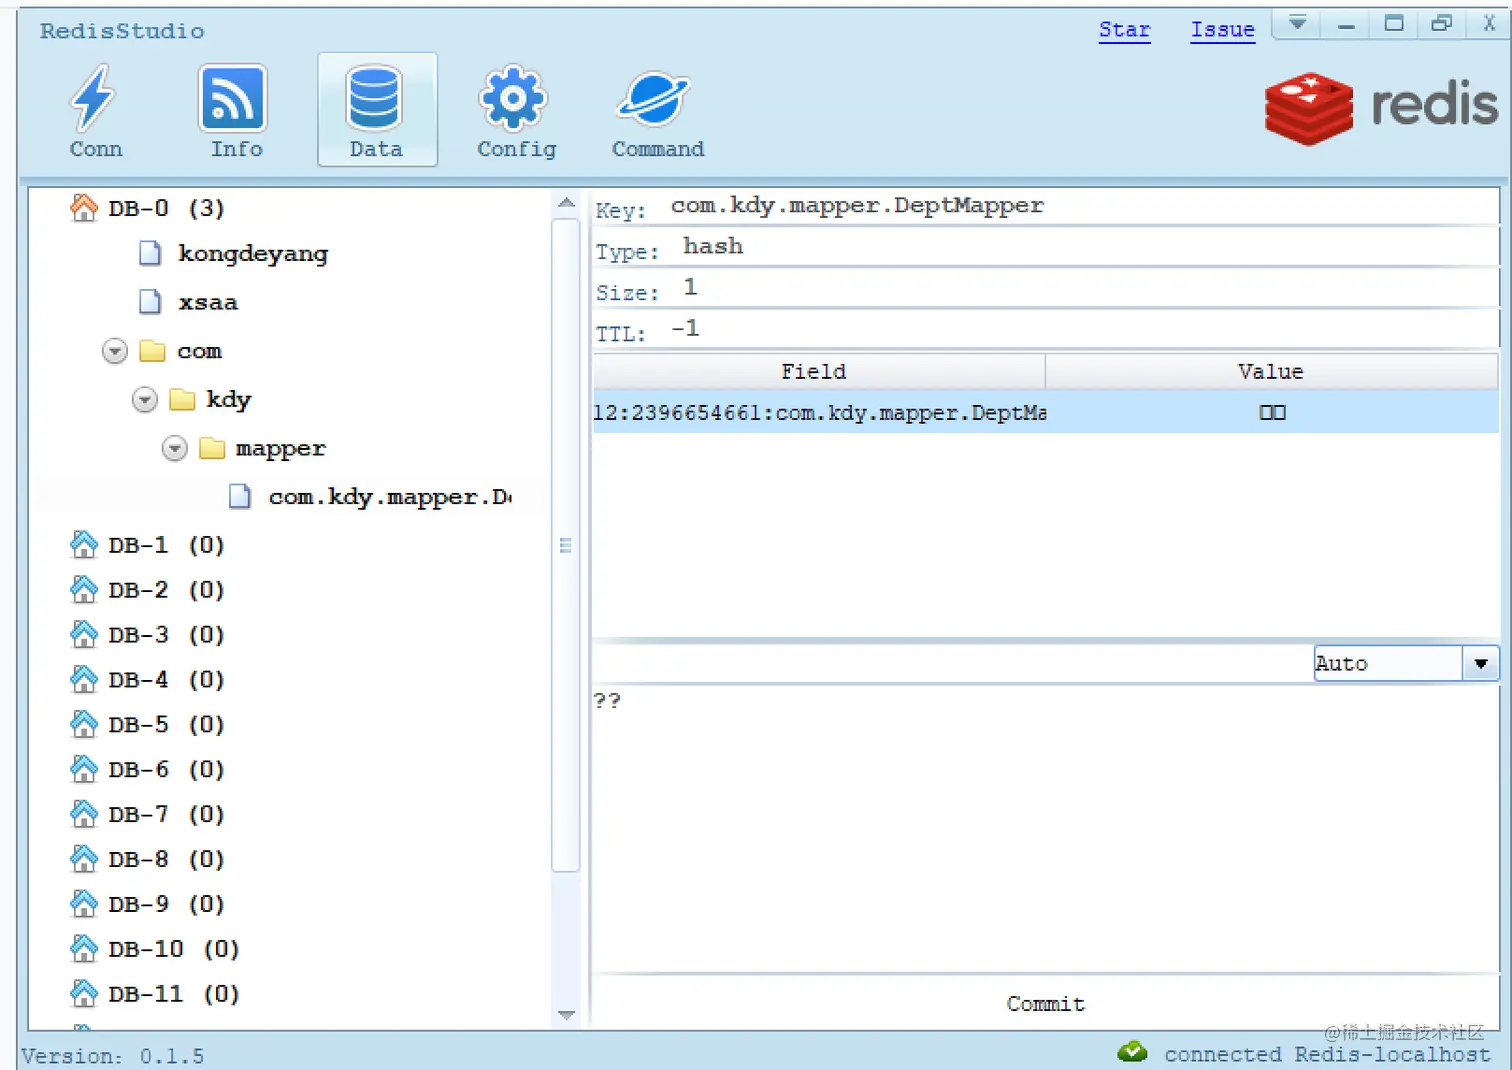Click the tree scrollbar up arrow
The image size is (1512, 1070).
566,203
